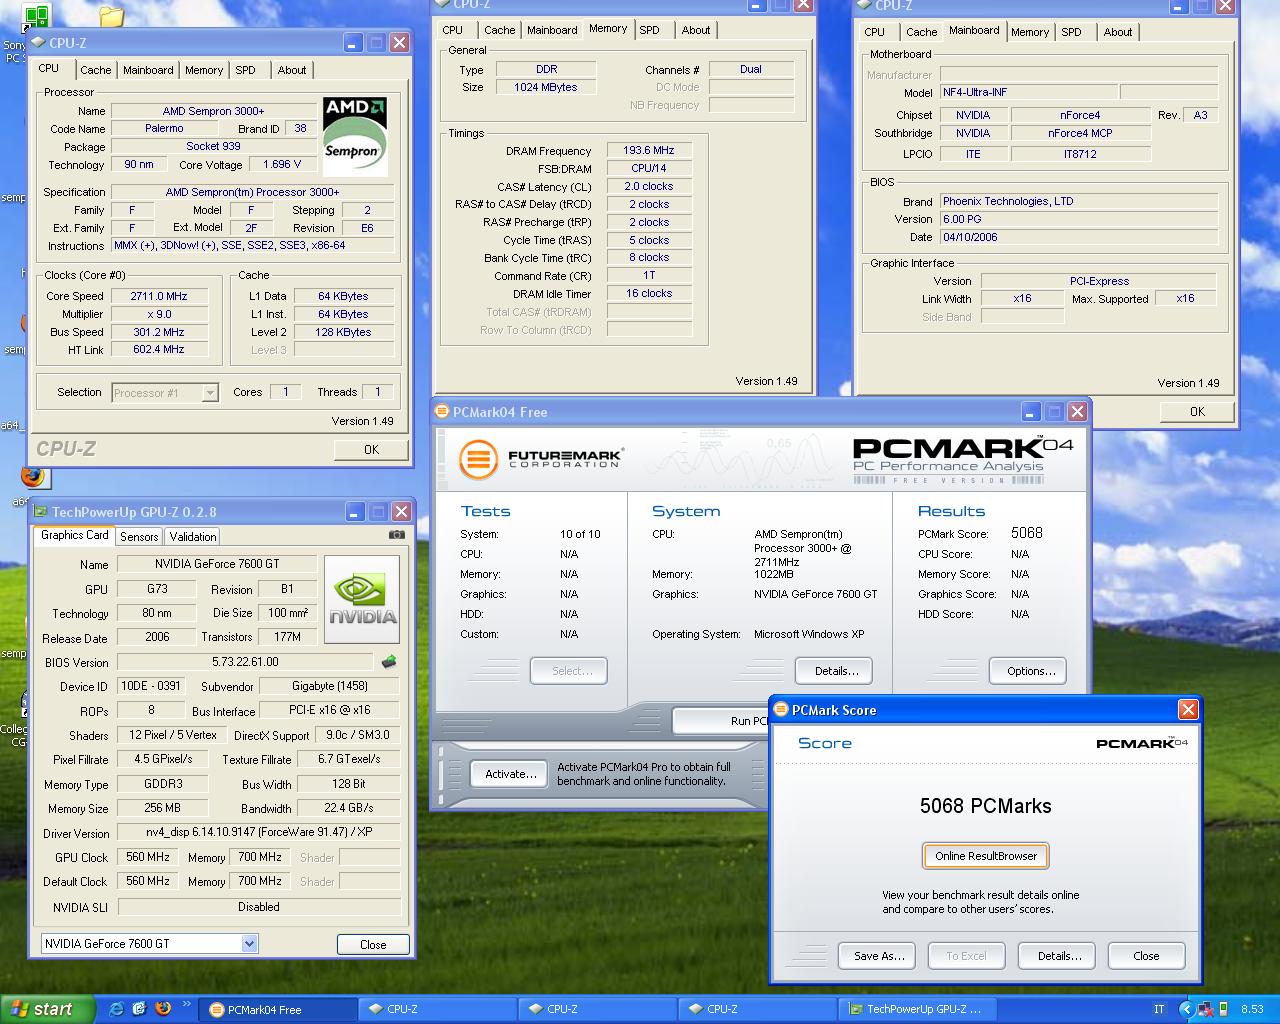Expand hidden system tray icons arrow
Image resolution: width=1280 pixels, height=1024 pixels.
[1186, 1009]
